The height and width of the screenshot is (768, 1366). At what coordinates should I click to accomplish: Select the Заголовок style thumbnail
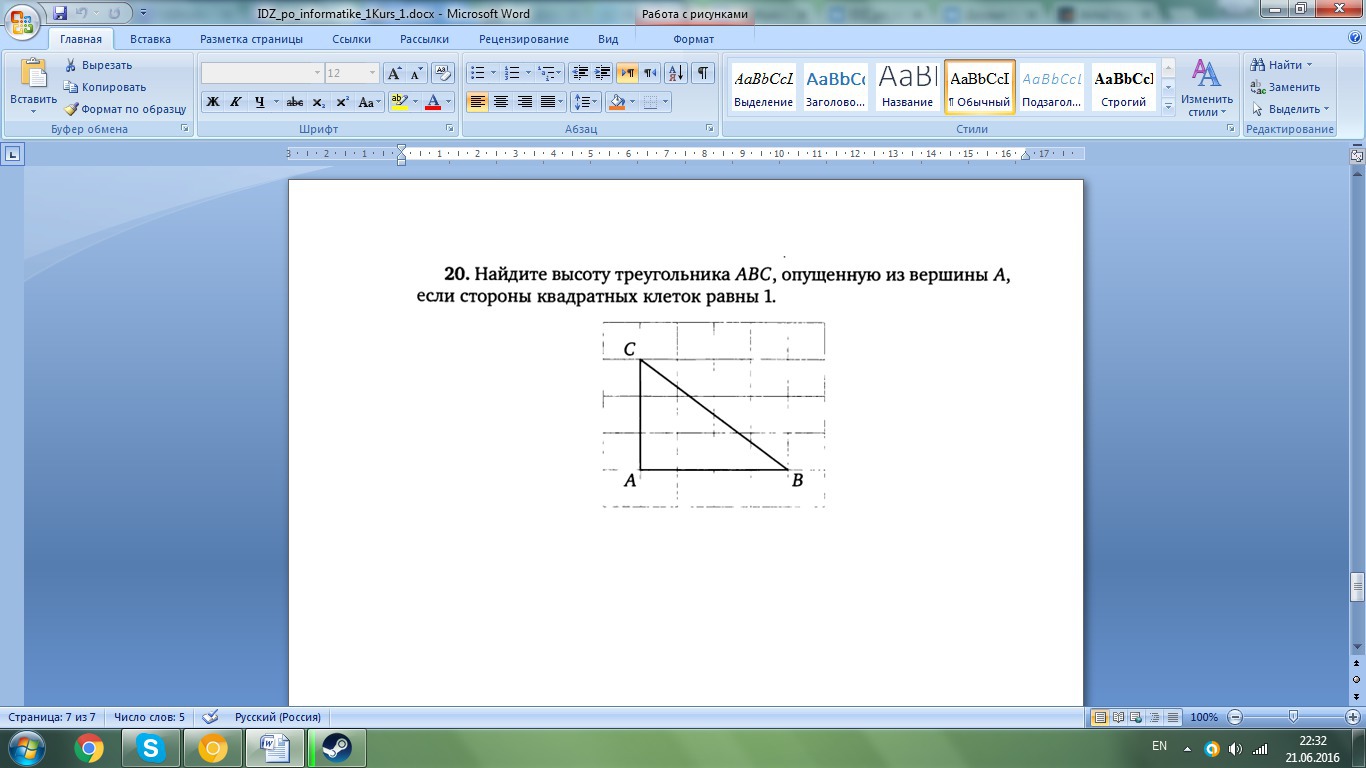coord(835,87)
